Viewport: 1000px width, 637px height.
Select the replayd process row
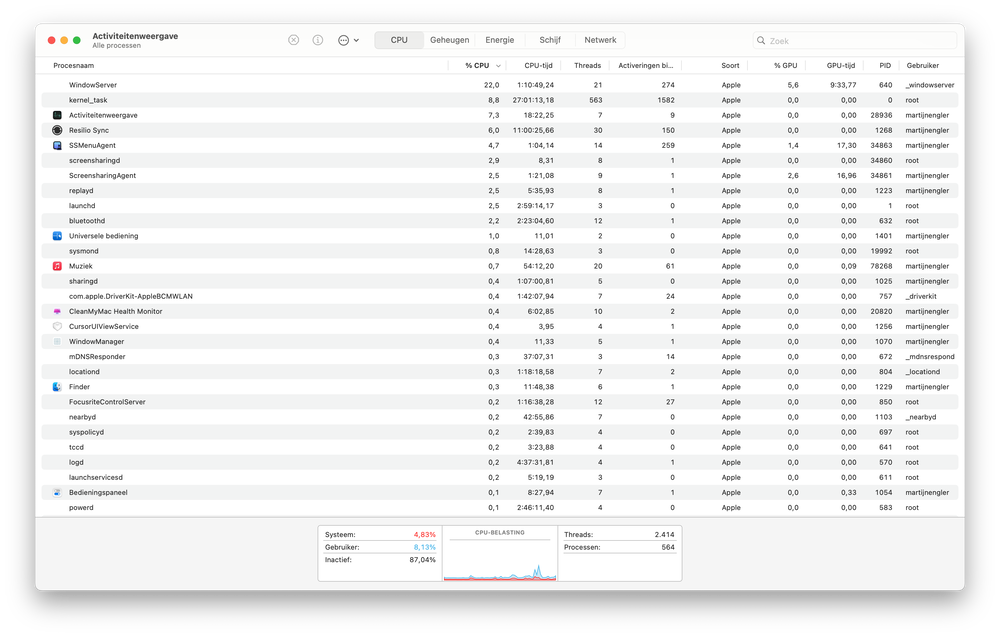499,191
